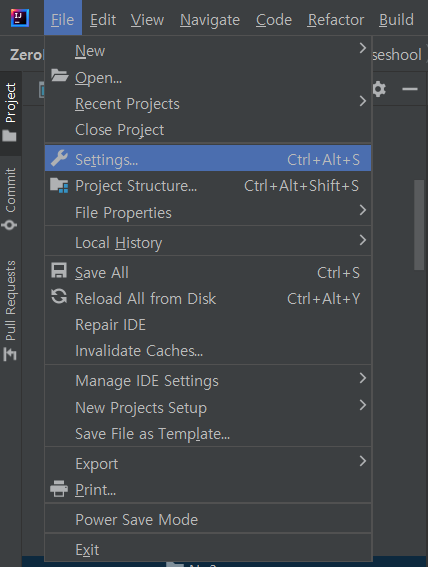Screen dimensions: 428x567
Task: Expand the Local History submenu
Action: [208, 242]
